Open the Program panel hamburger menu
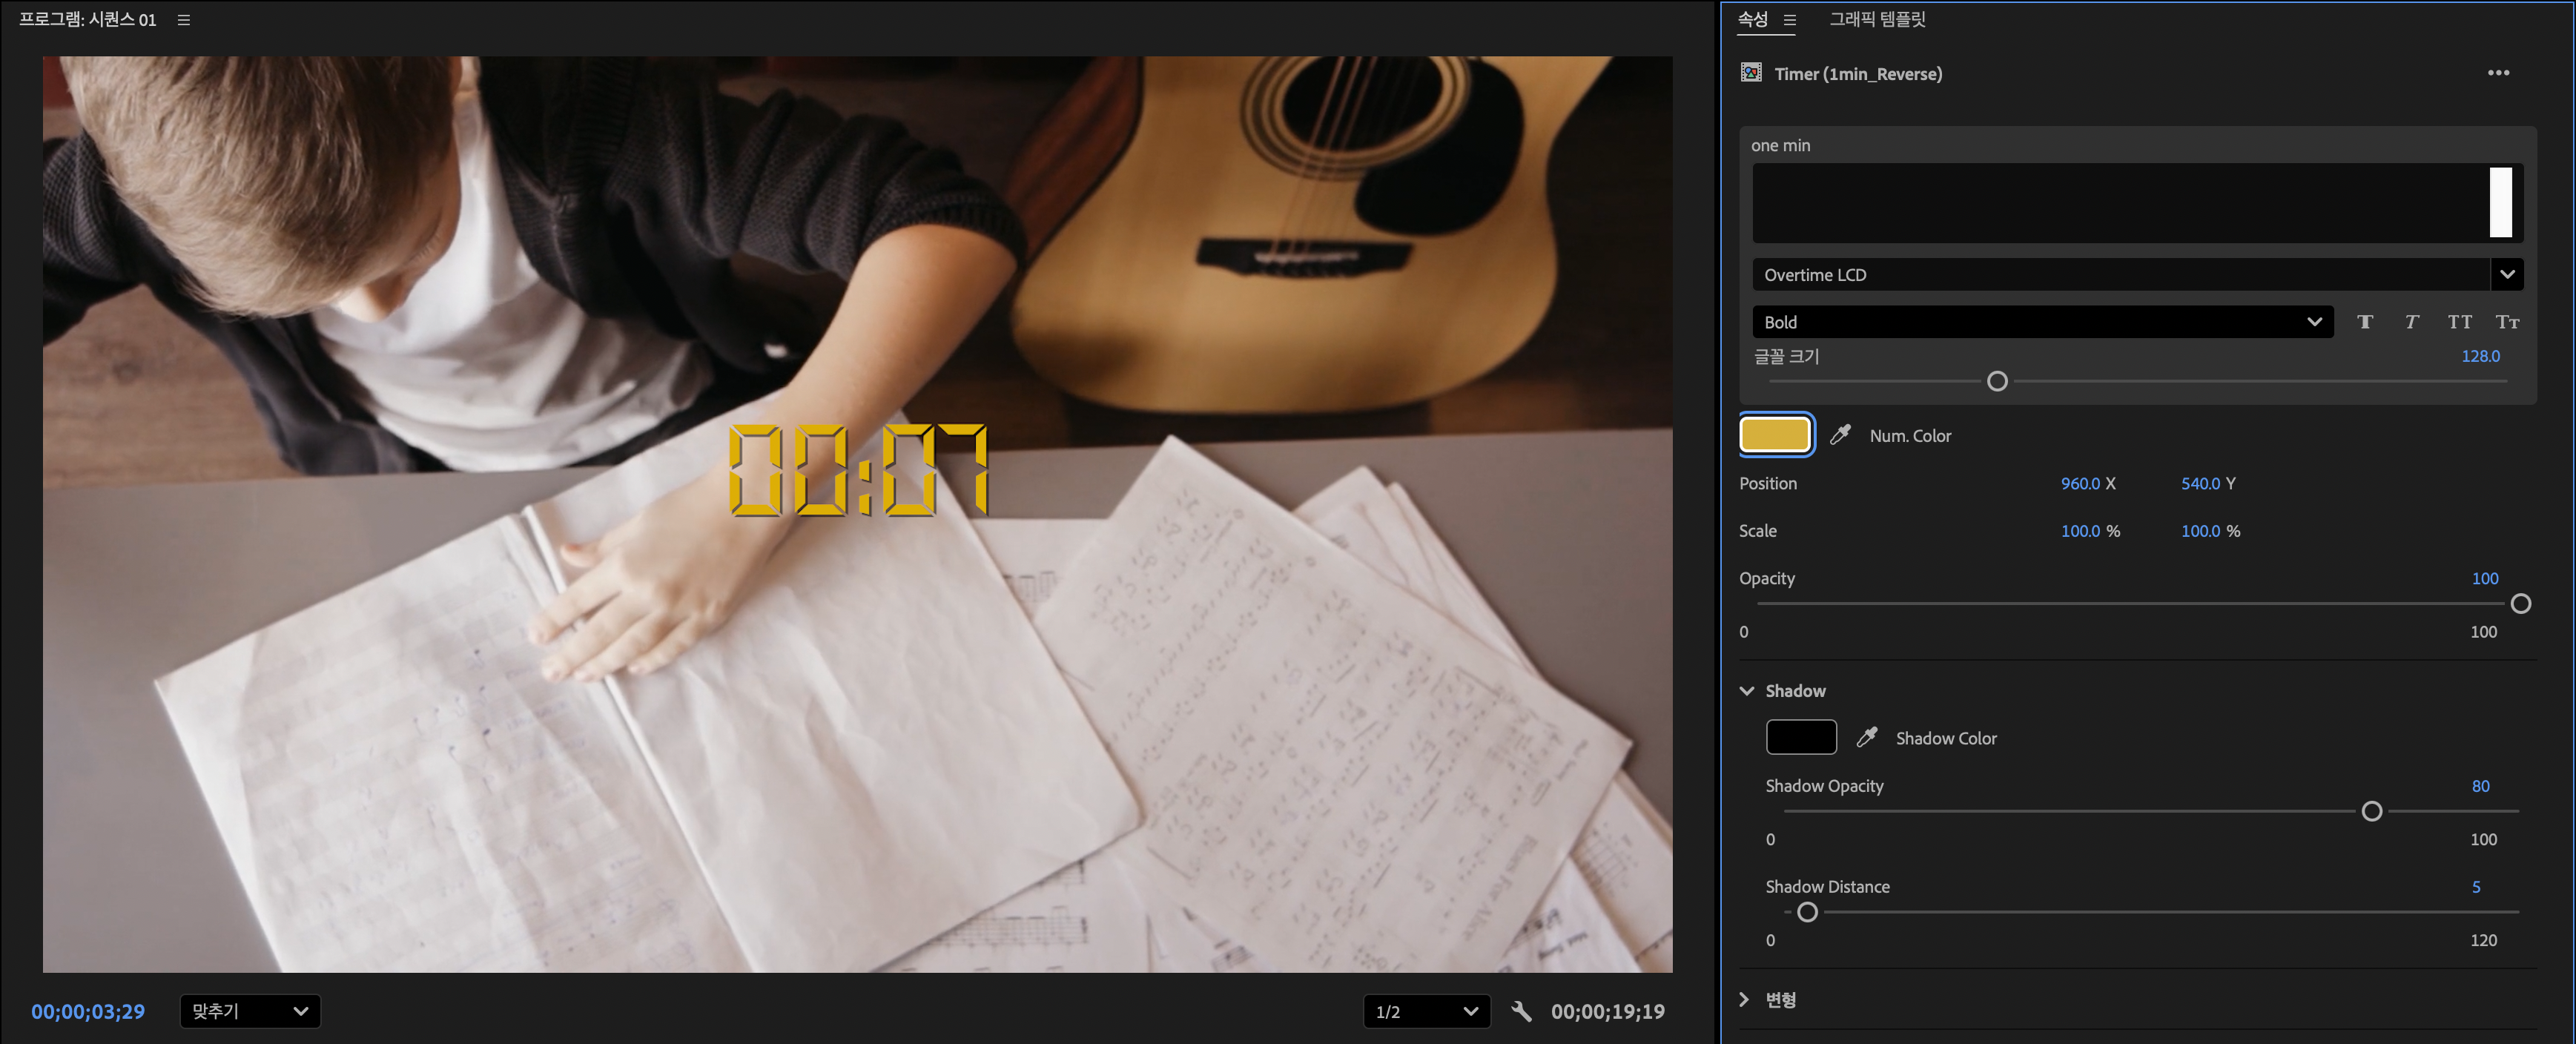Screen dimensions: 2576x1044 184,20
